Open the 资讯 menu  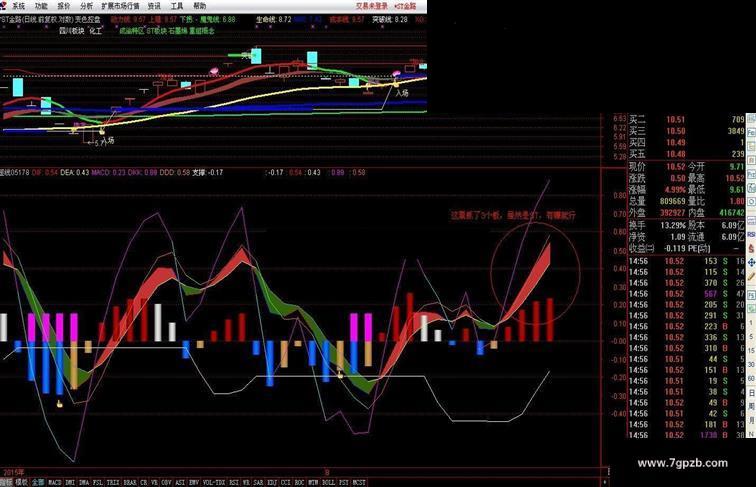pos(154,6)
